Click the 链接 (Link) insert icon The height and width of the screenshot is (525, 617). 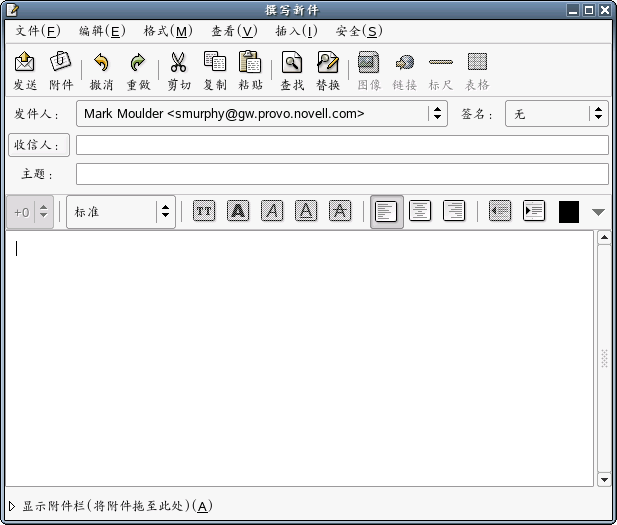click(405, 62)
